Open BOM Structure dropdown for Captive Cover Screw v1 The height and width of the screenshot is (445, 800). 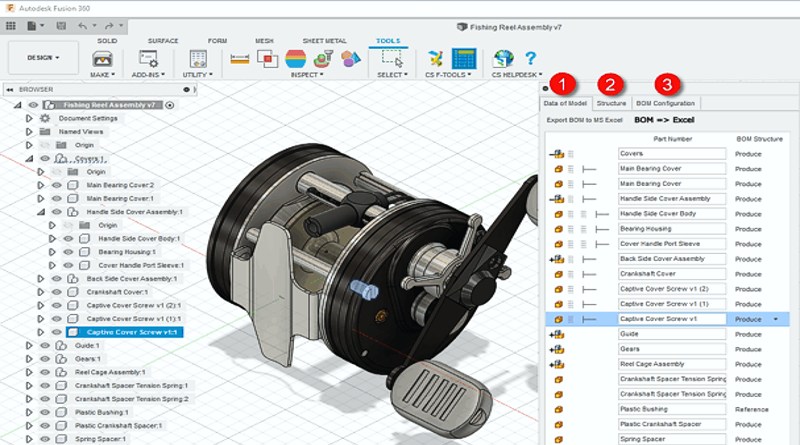coord(776,319)
